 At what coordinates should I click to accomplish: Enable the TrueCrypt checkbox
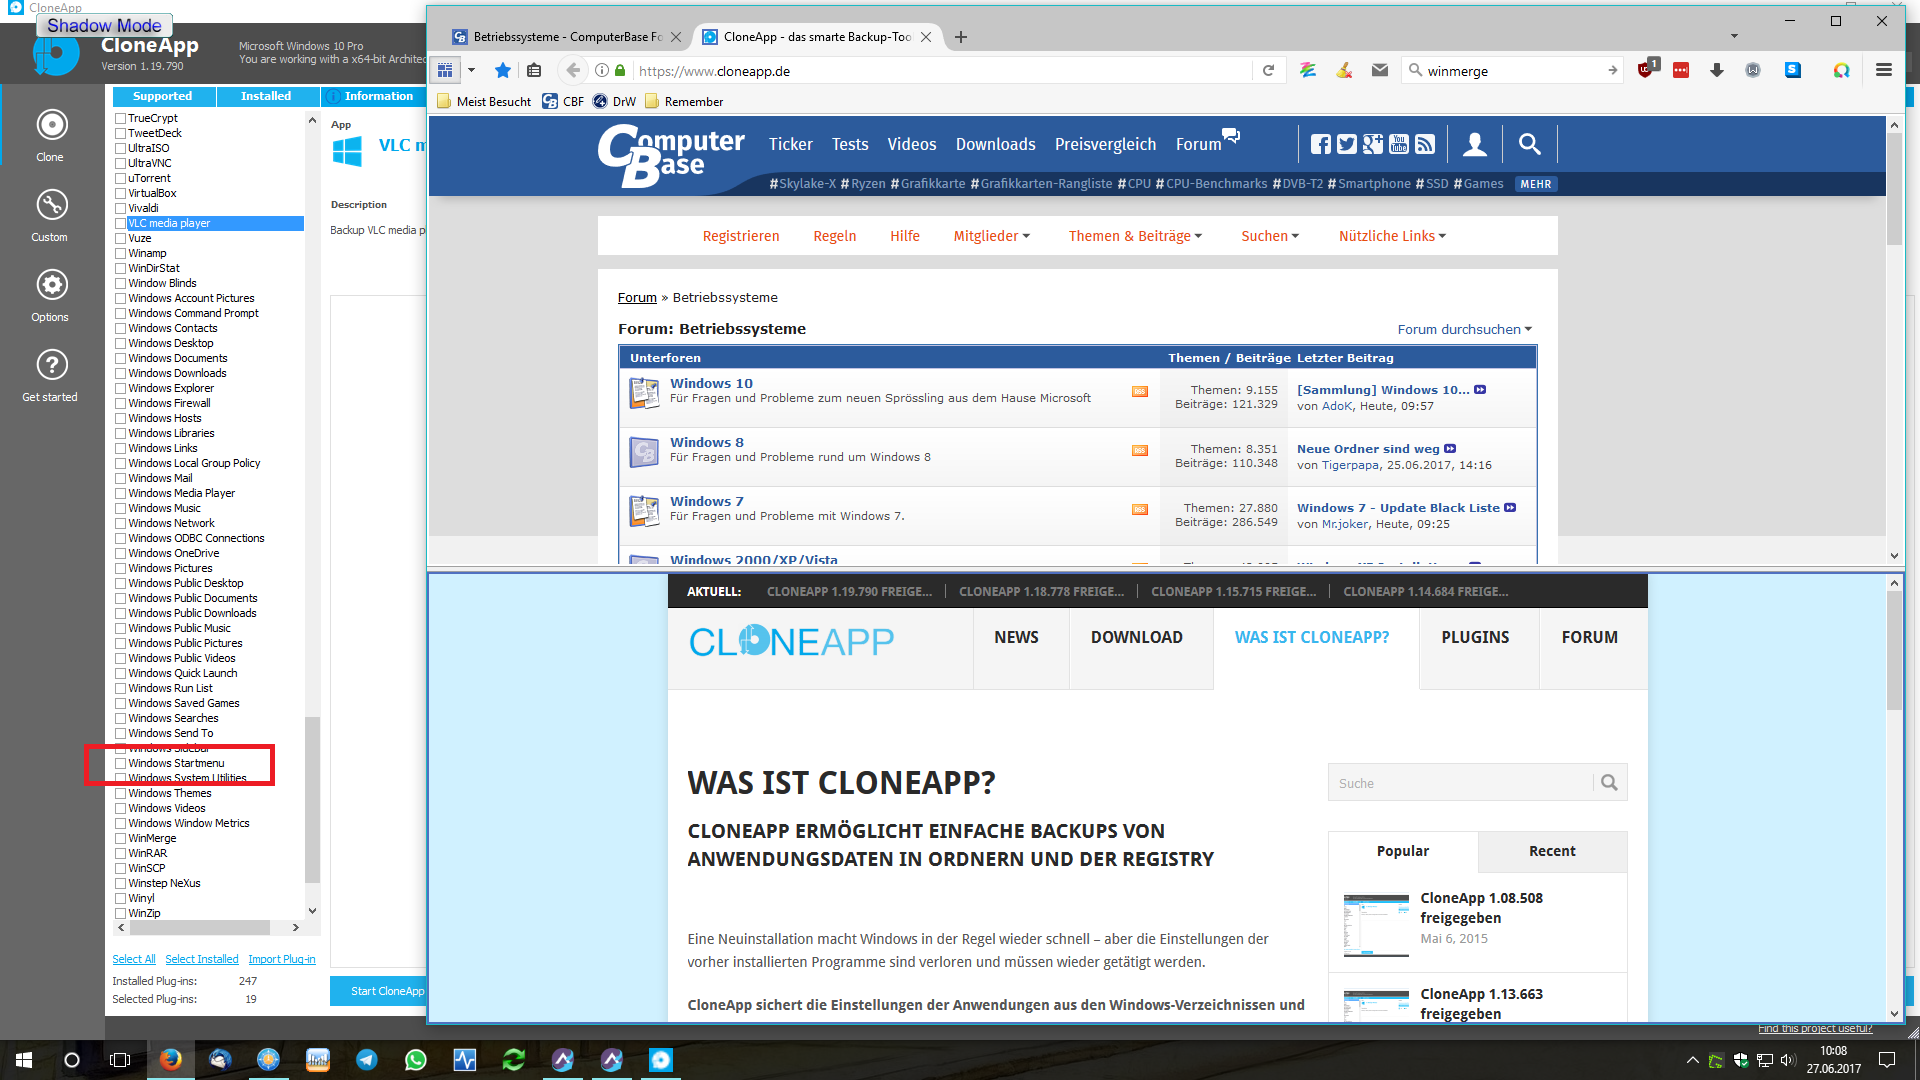tap(120, 119)
